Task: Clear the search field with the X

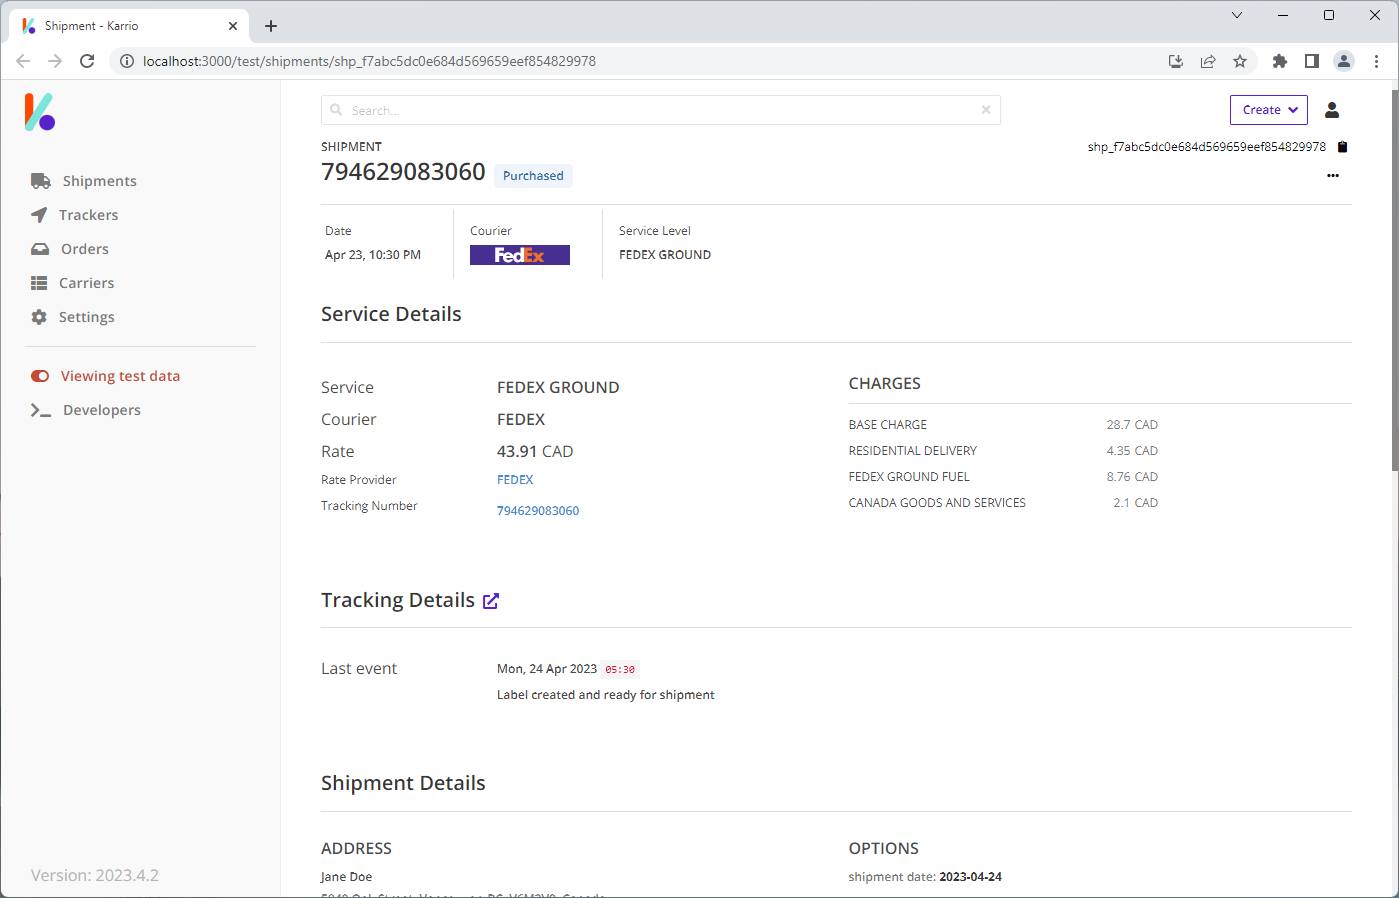Action: (986, 110)
